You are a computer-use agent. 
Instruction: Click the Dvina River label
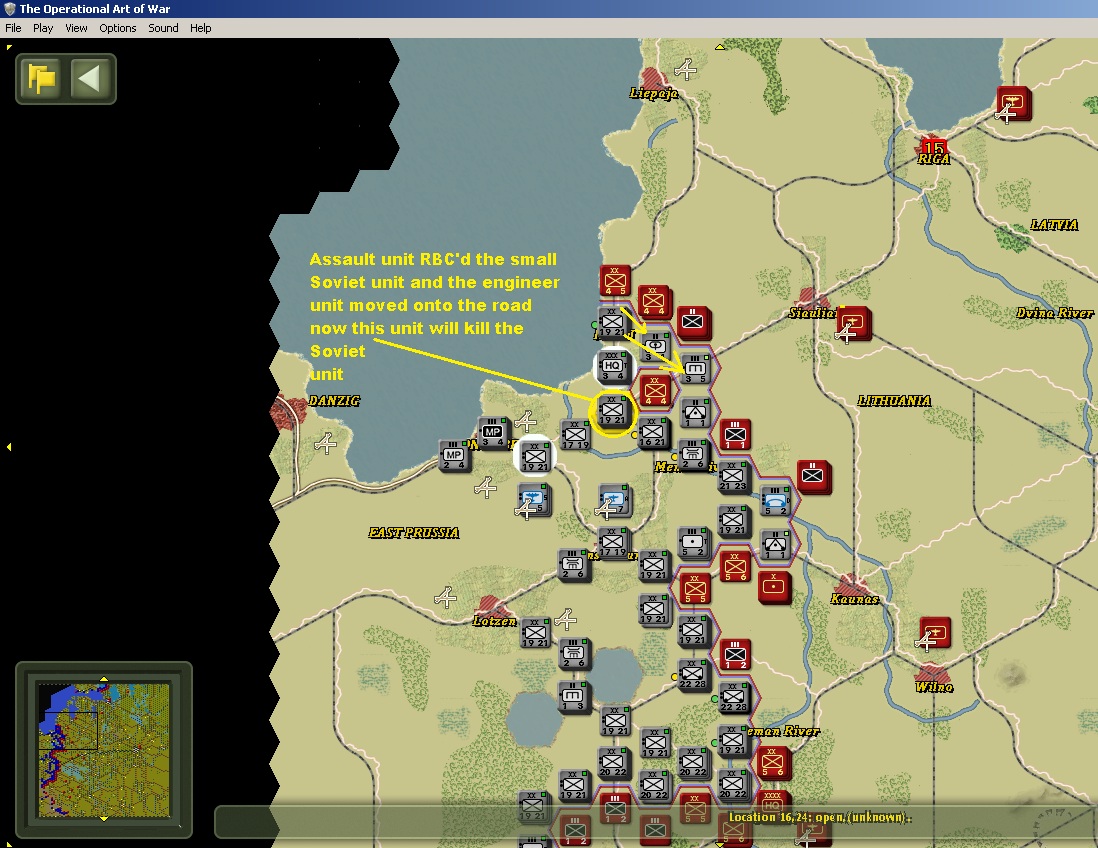pos(1055,313)
